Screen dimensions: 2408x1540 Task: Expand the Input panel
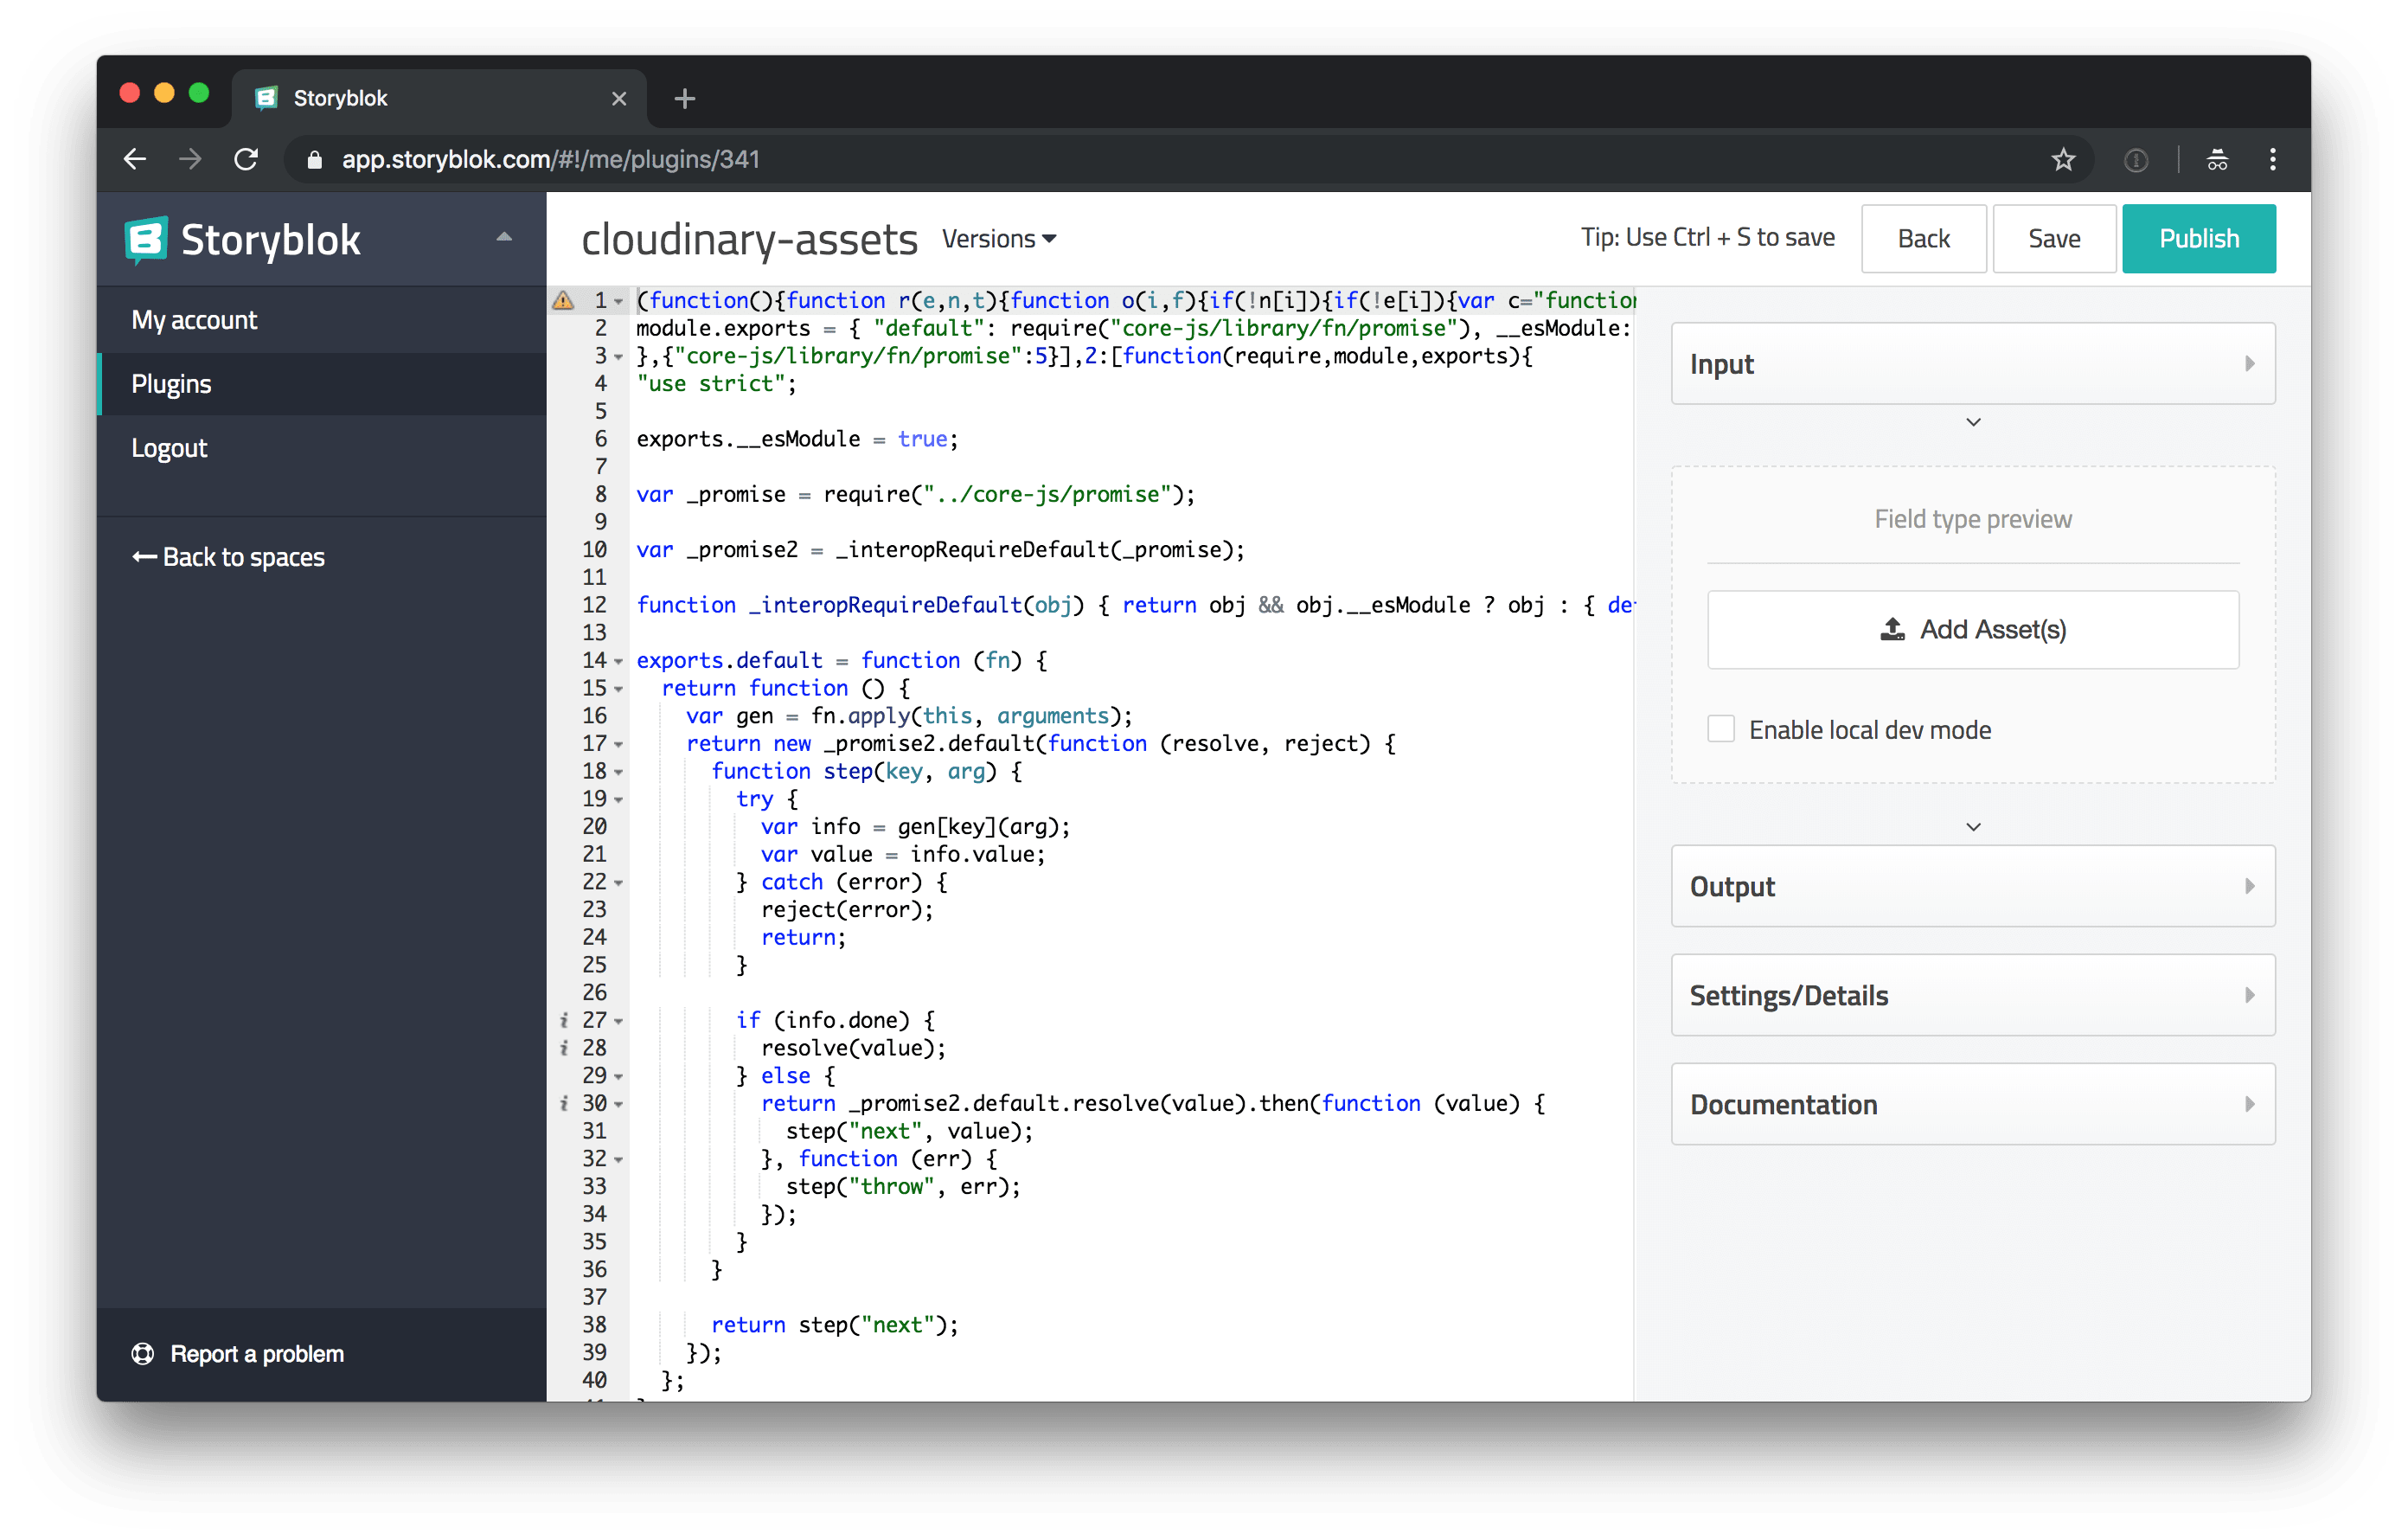[x=1972, y=363]
